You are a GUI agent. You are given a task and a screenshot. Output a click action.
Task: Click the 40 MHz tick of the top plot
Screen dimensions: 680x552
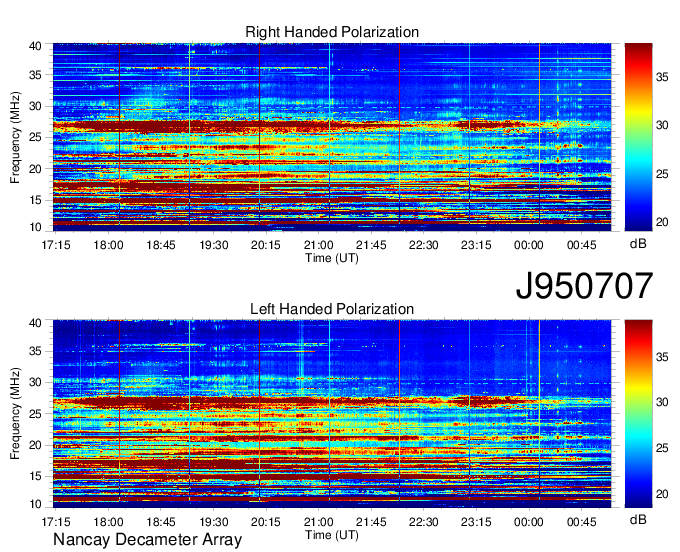tap(35, 46)
